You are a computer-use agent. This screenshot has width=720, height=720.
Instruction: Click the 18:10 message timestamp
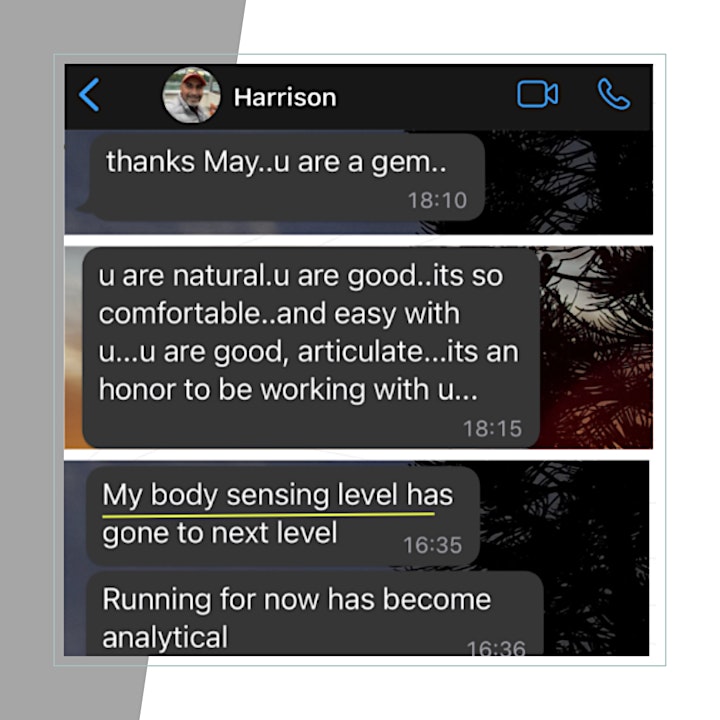pyautogui.click(x=437, y=200)
